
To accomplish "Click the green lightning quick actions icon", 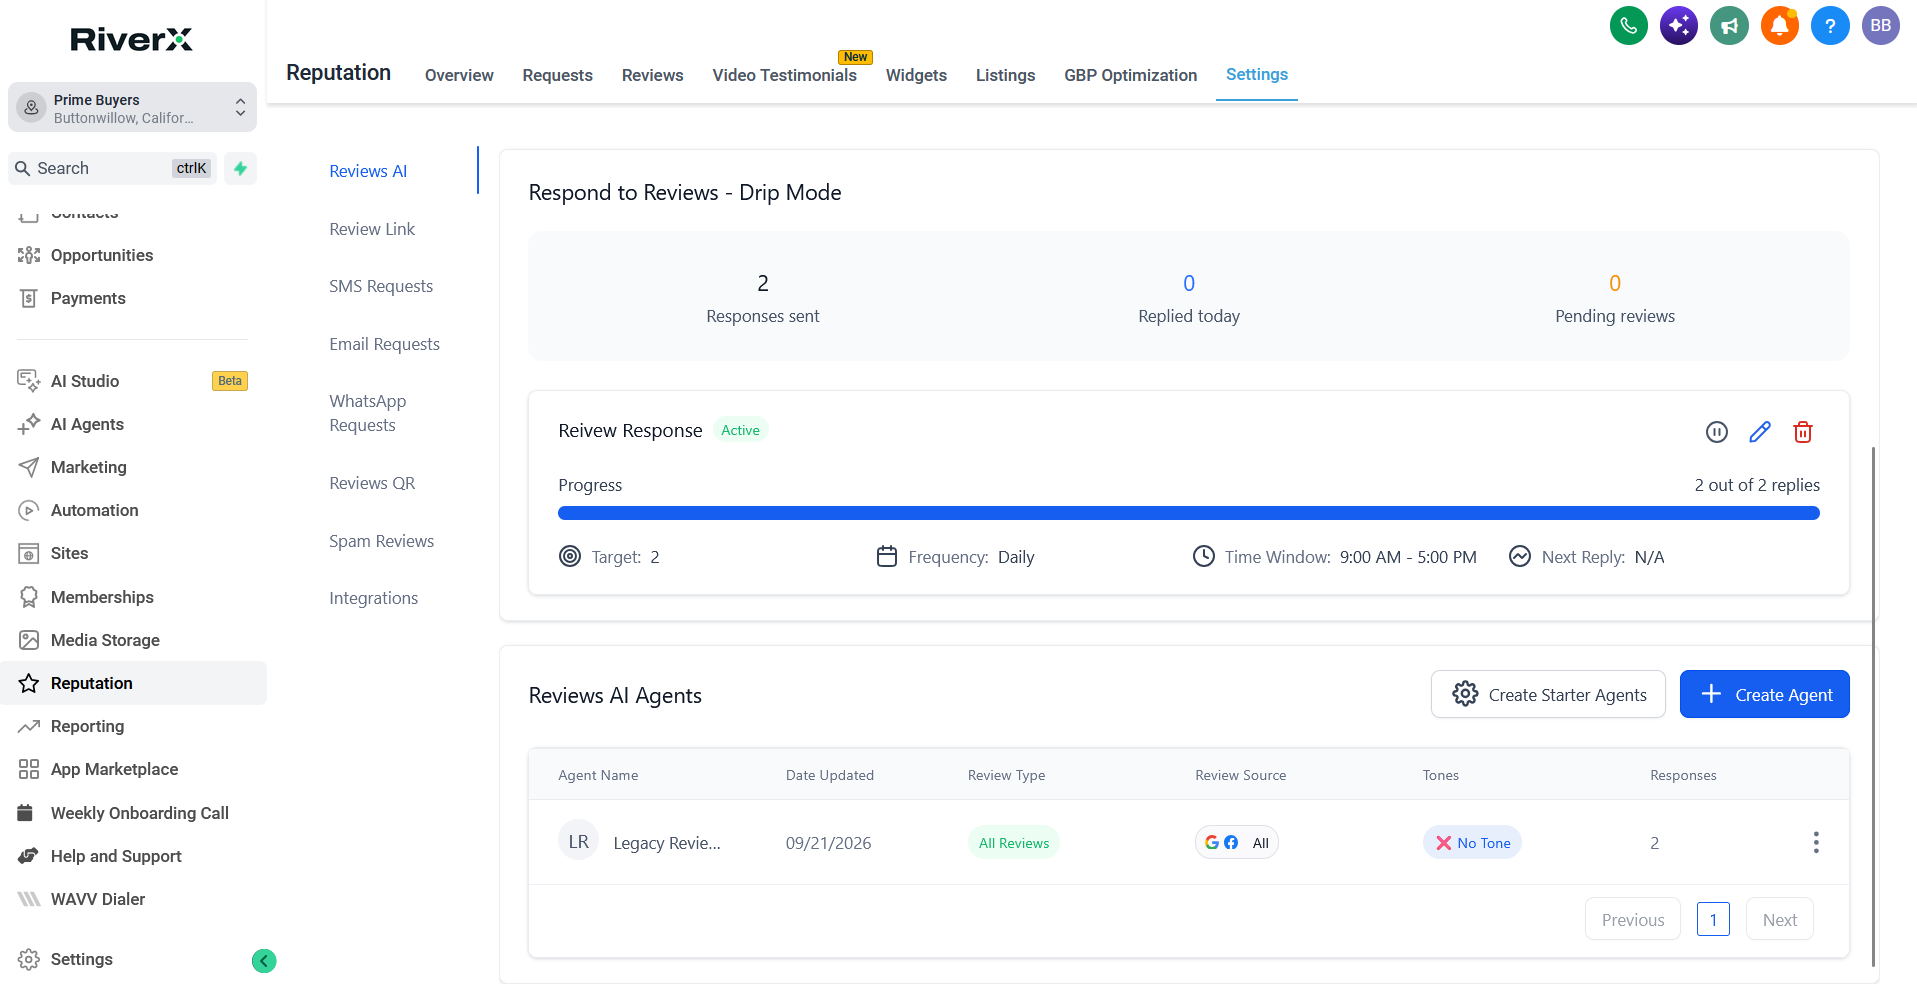I will pos(240,168).
